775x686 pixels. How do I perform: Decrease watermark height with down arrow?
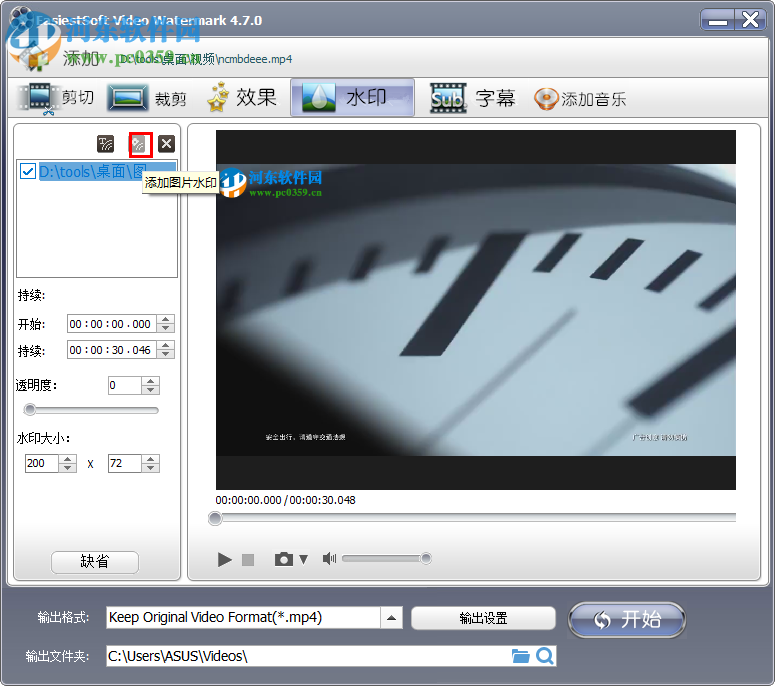click(150, 468)
